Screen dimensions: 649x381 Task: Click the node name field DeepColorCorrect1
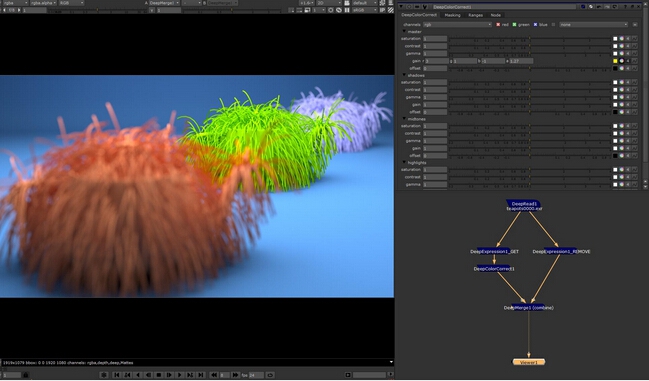coord(504,7)
